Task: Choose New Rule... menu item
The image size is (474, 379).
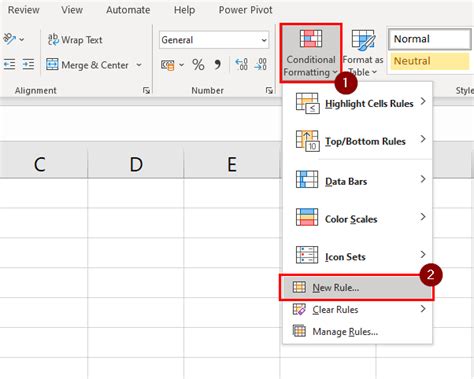Action: (x=357, y=287)
